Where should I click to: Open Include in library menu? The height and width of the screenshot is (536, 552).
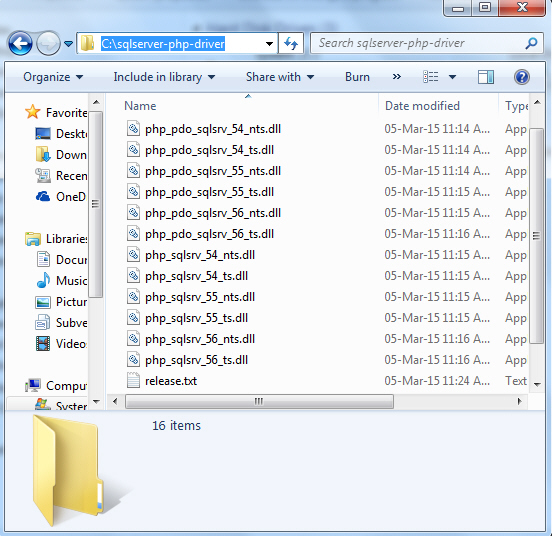(164, 77)
